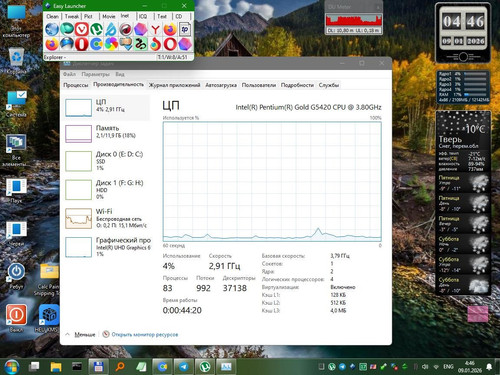Open HEU KMS desktop shortcut
The width and height of the screenshot is (500, 375).
coord(49,318)
